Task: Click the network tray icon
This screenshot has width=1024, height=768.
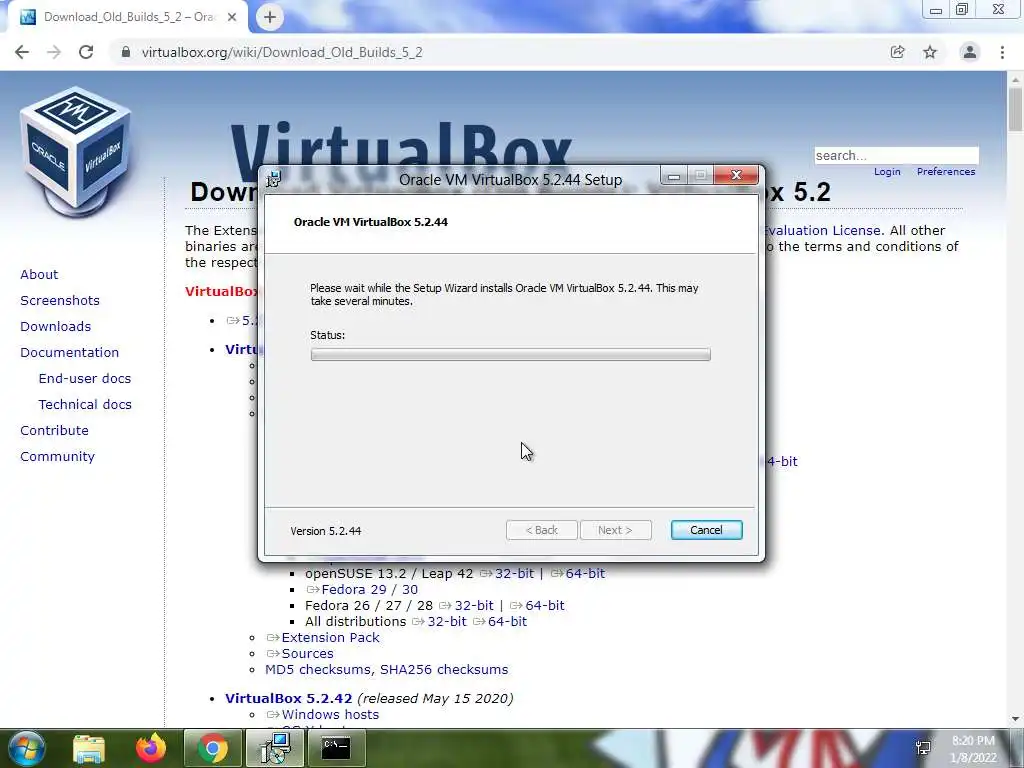Action: click(923, 748)
